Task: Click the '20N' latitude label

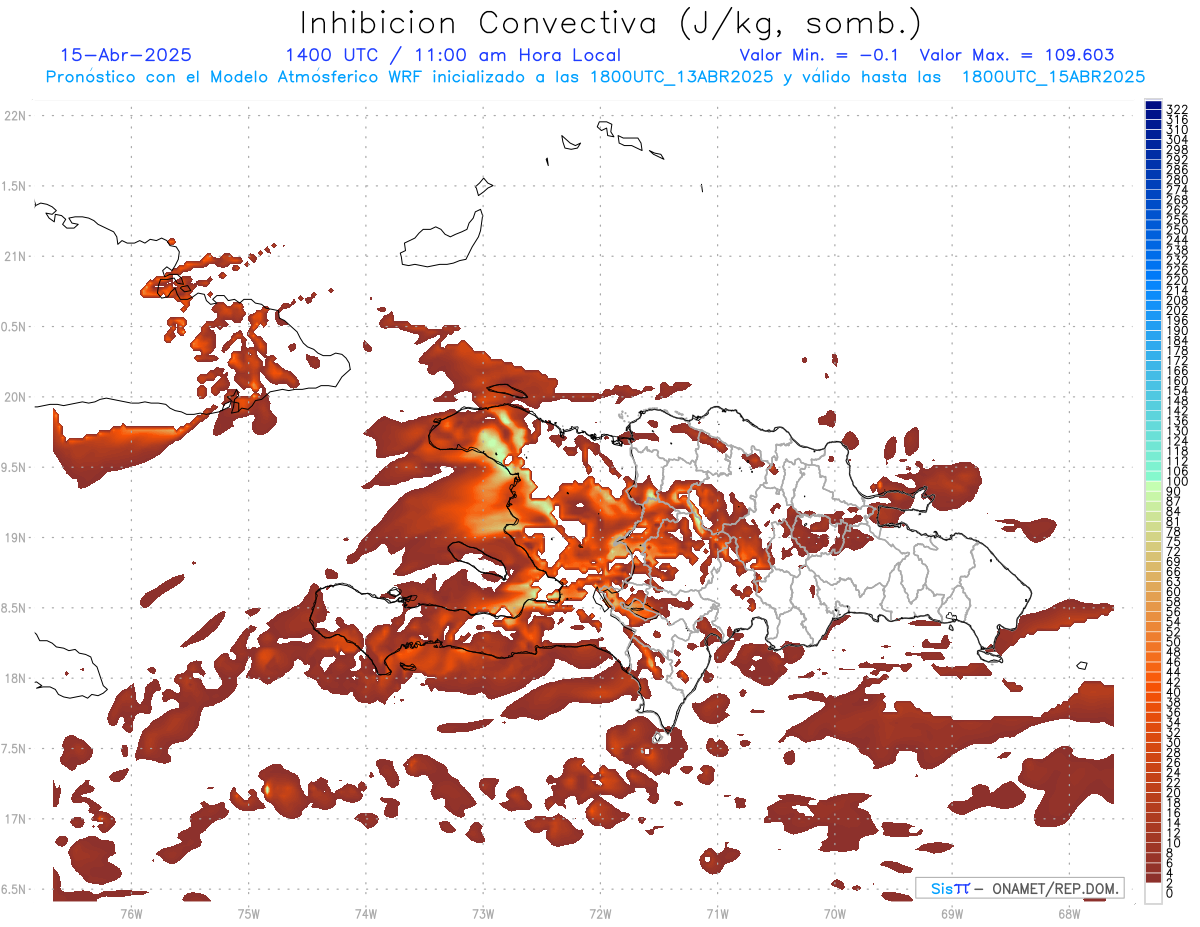Action: 15,397
